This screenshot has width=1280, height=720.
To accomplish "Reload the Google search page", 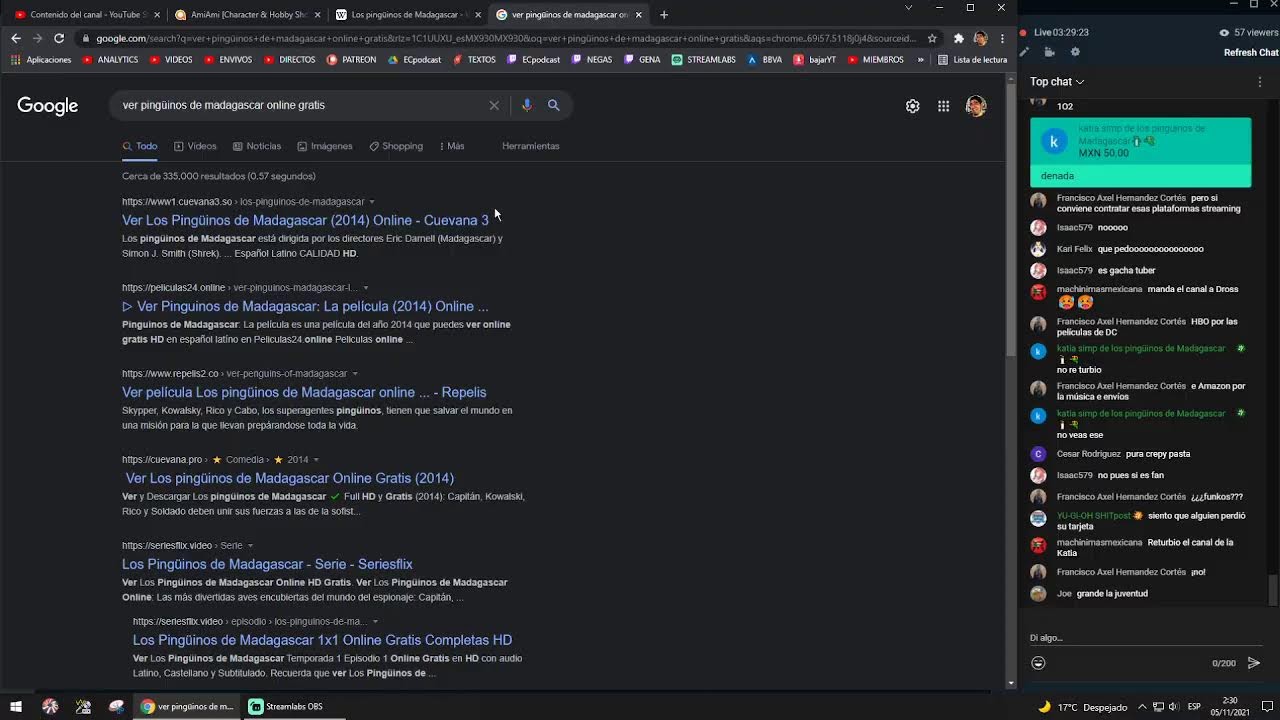I will 59,38.
